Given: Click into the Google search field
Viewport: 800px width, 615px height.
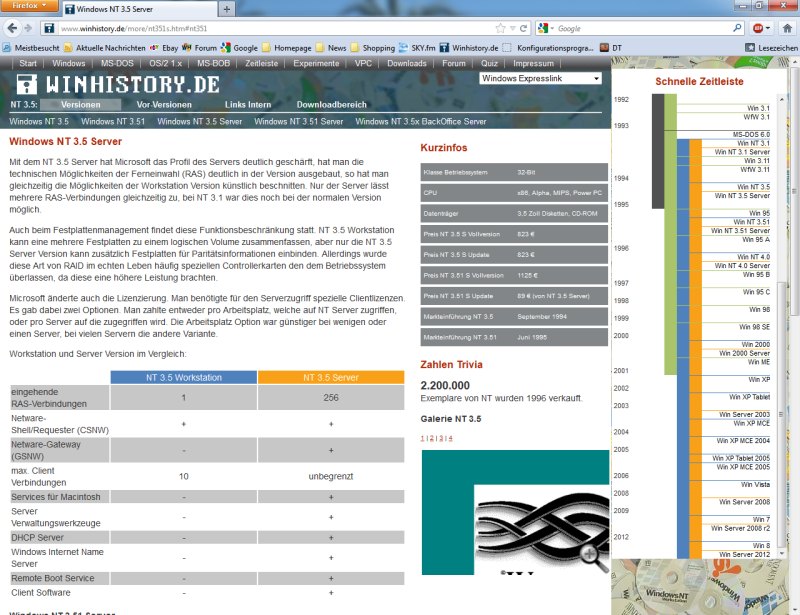Looking at the screenshot, I should pyautogui.click(x=644, y=29).
